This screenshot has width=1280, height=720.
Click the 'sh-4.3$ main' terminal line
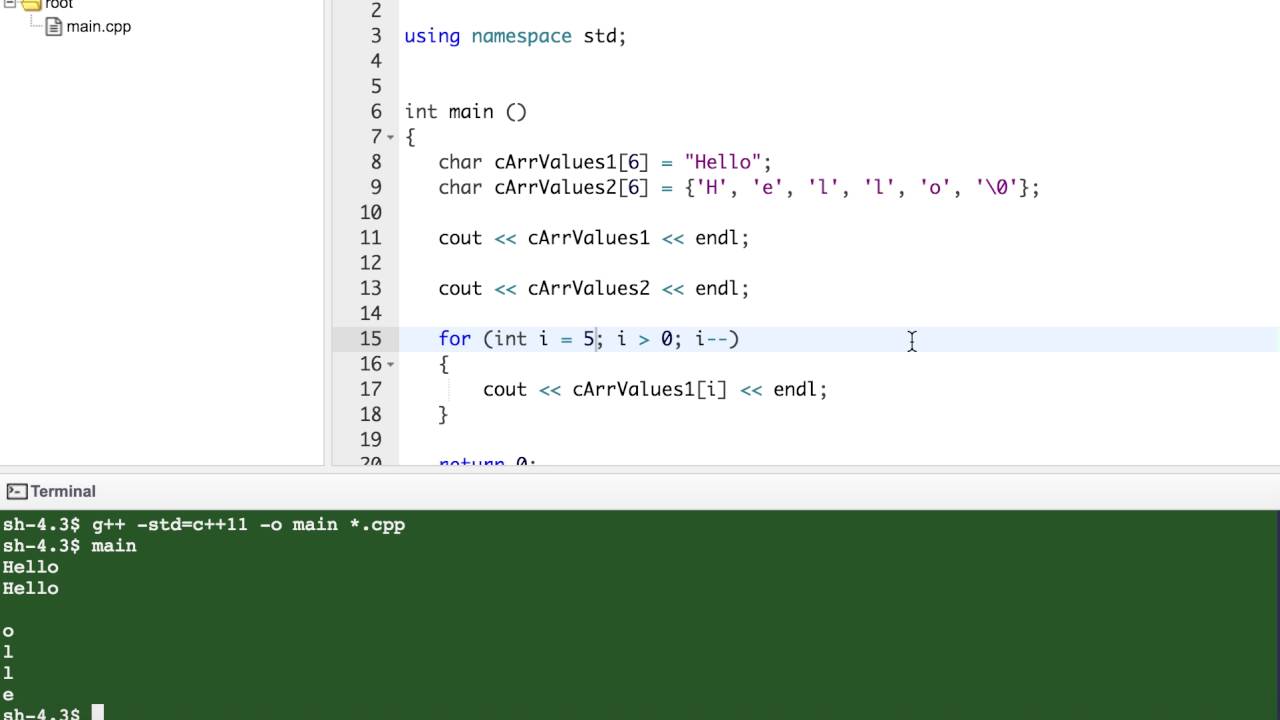(69, 546)
